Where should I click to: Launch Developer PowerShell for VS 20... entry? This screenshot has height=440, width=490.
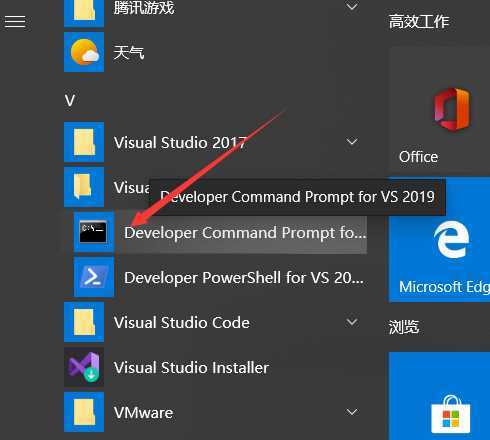[x=220, y=277]
